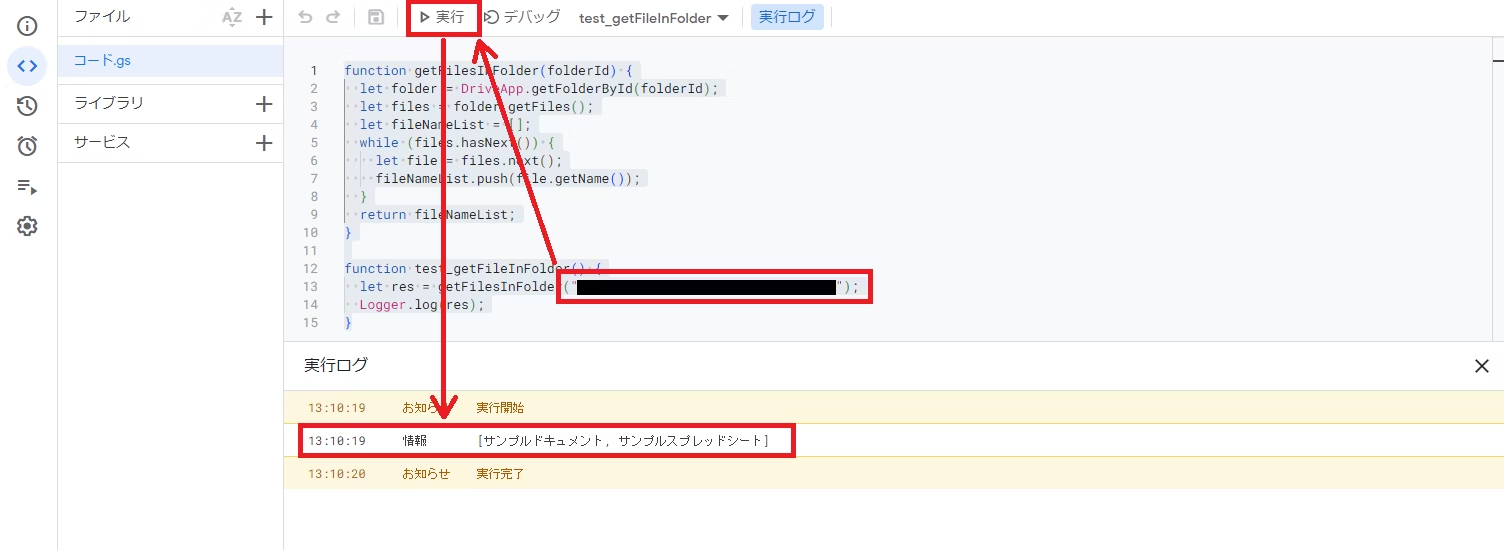Select the 実行開始 log entry
Screen dimensions: 1504x550
(892, 408)
